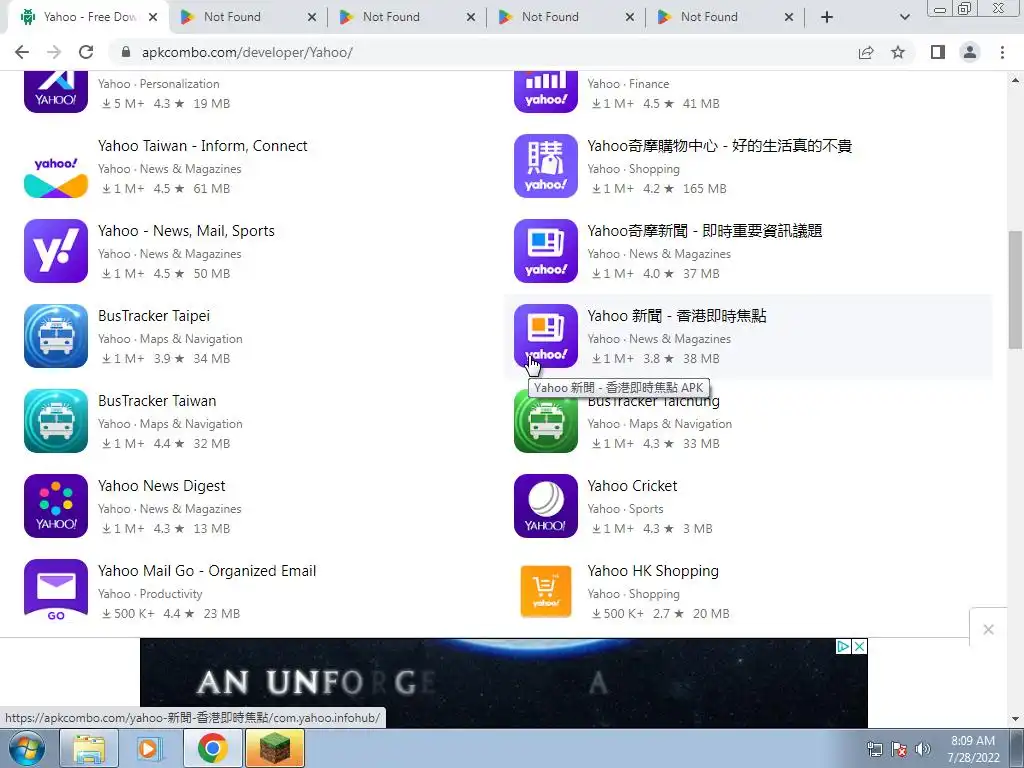Open Yahoo Taiwan - Inform, Connect link
Viewport: 1024px width, 768px height.
point(202,146)
